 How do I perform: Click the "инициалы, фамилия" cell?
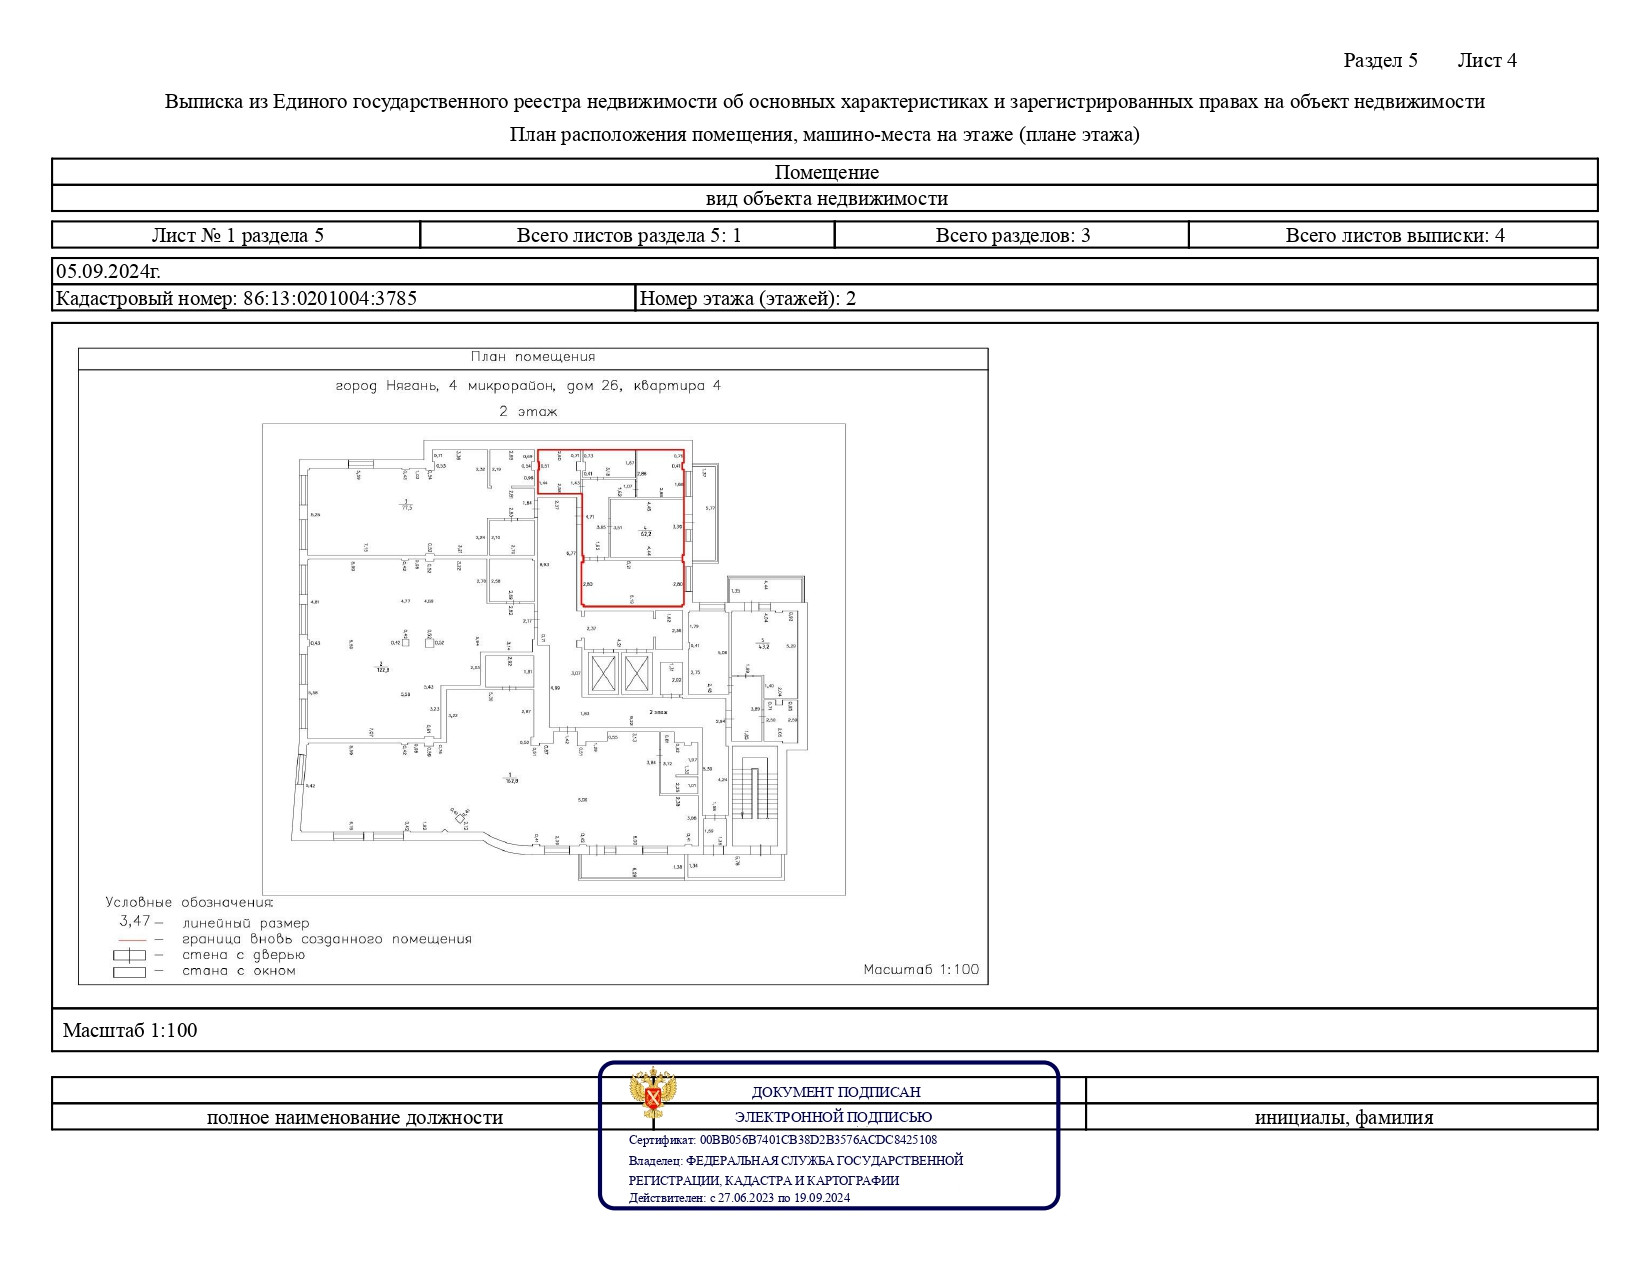1343,1117
